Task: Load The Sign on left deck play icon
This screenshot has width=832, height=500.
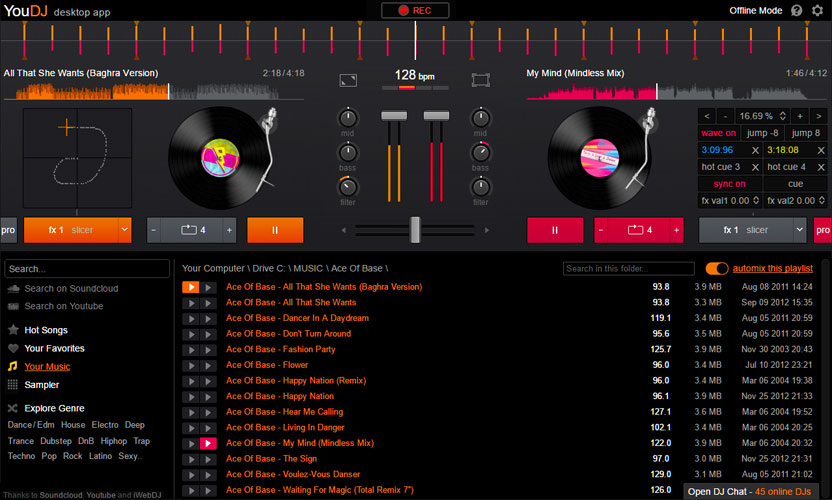Action: tap(191, 459)
